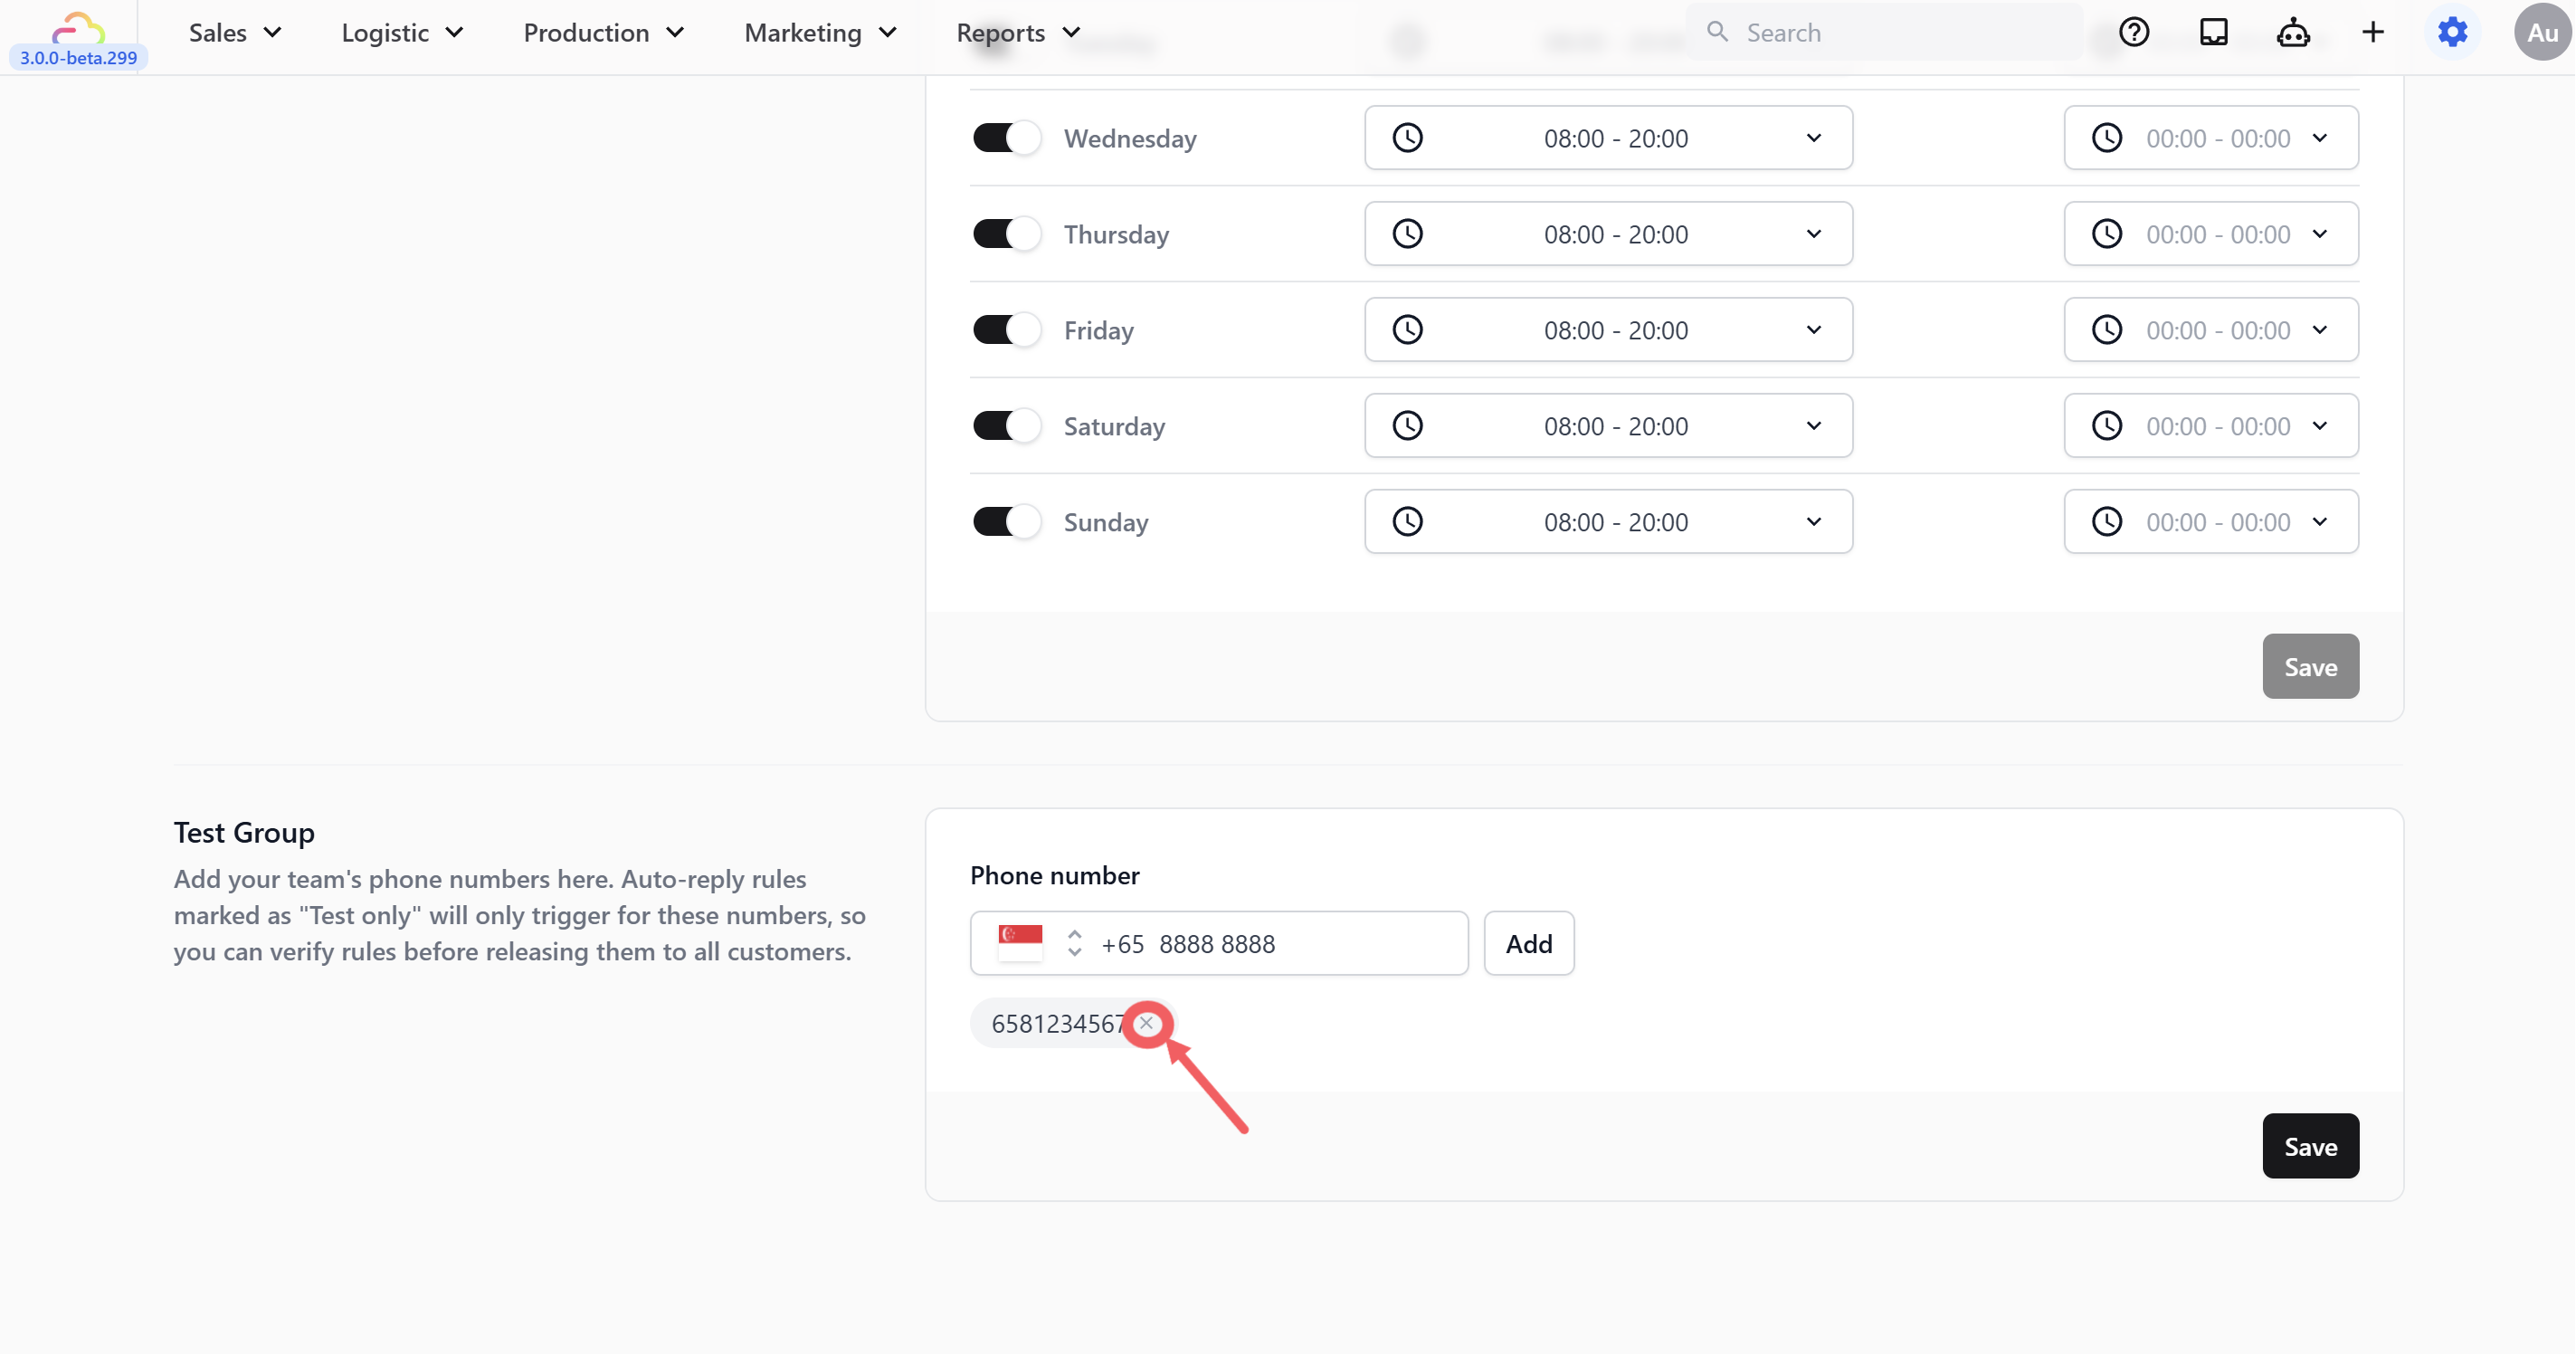The width and height of the screenshot is (2576, 1355).
Task: Click the Add phone number button
Action: (x=1528, y=943)
